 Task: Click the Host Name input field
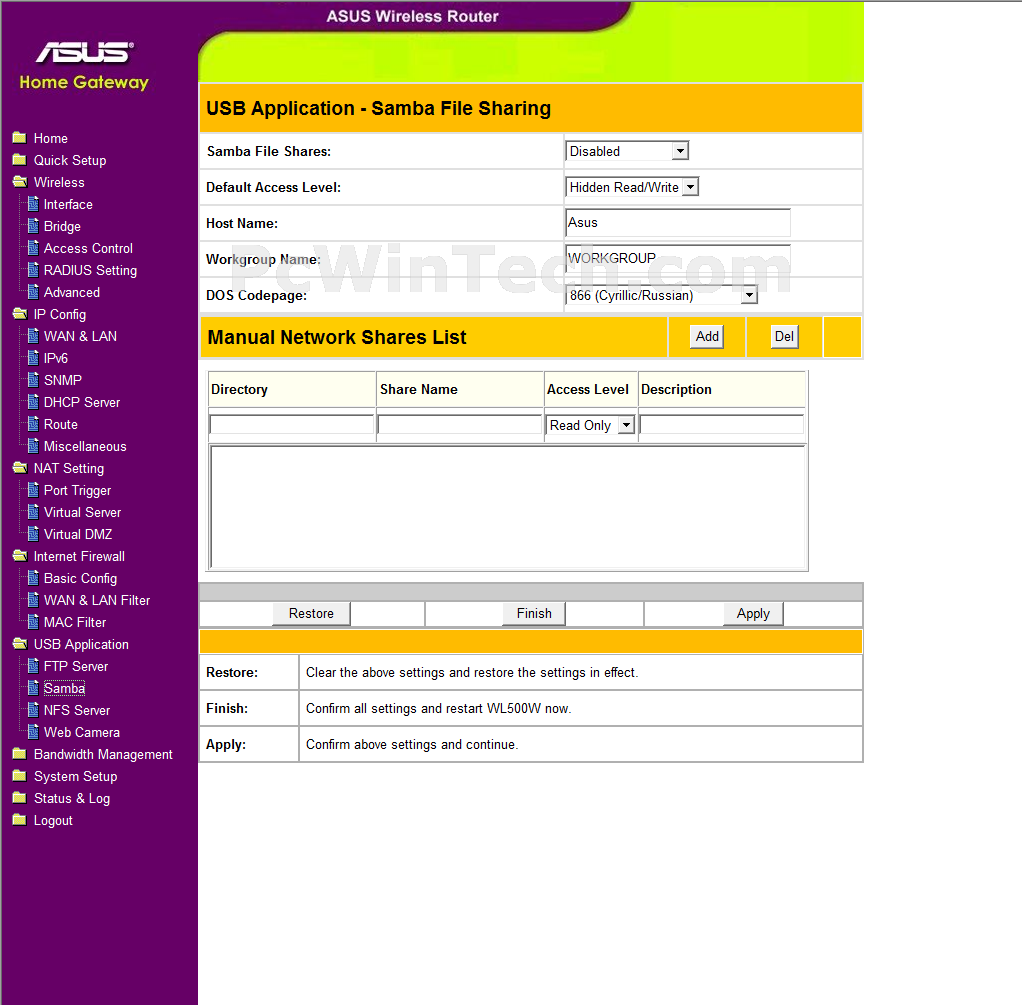[x=678, y=223]
